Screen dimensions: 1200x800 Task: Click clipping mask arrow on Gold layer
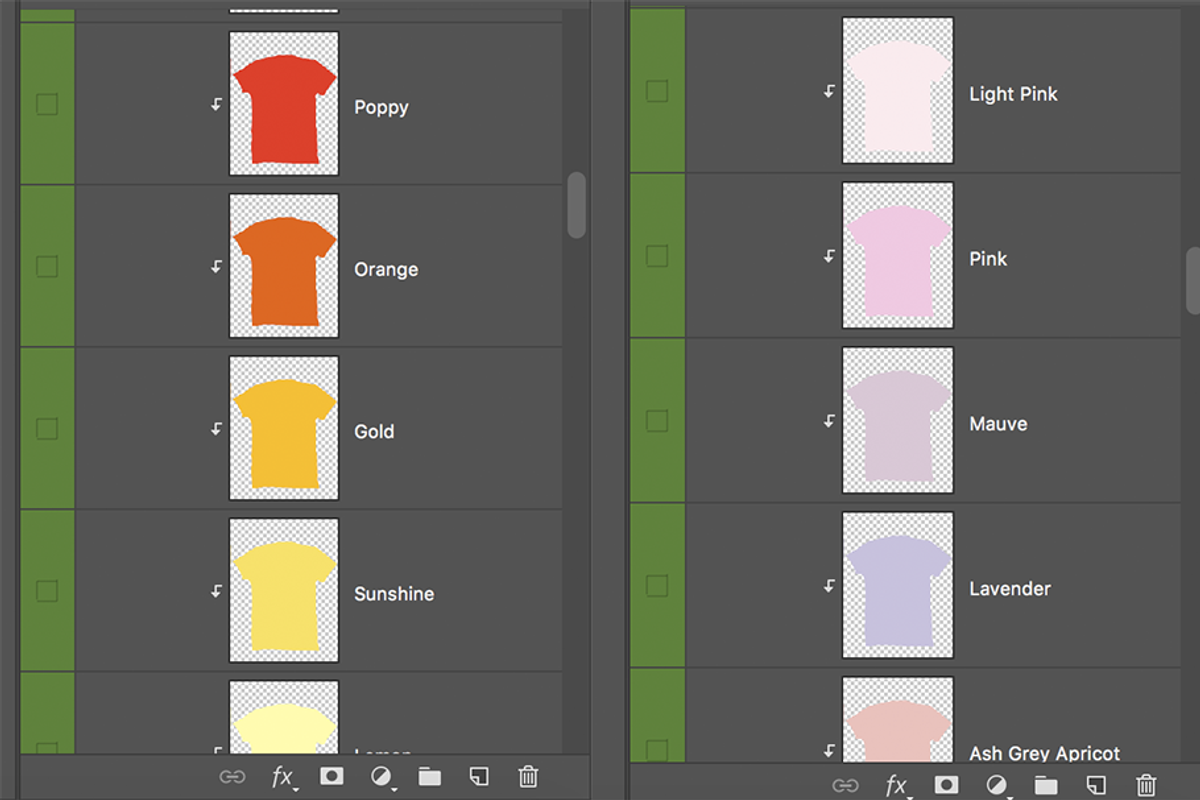[216, 428]
